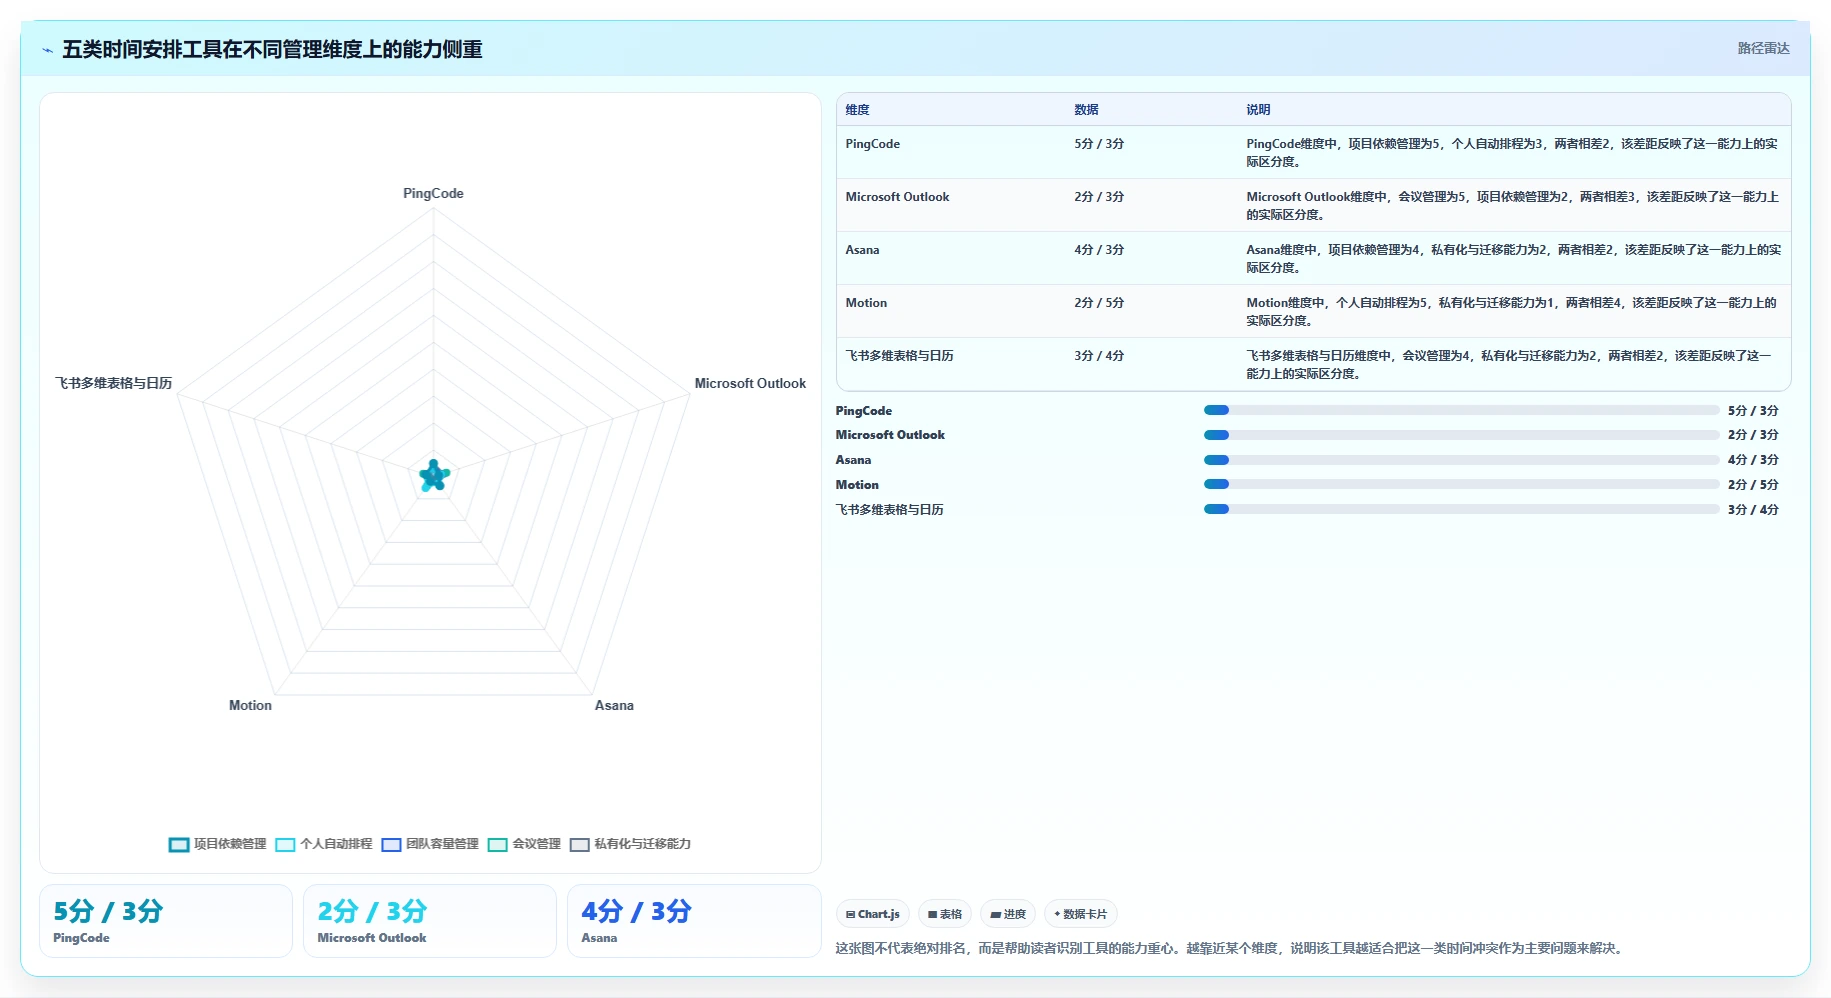1831x998 pixels.
Task: Click the Asana radar axis label
Action: [x=614, y=705]
